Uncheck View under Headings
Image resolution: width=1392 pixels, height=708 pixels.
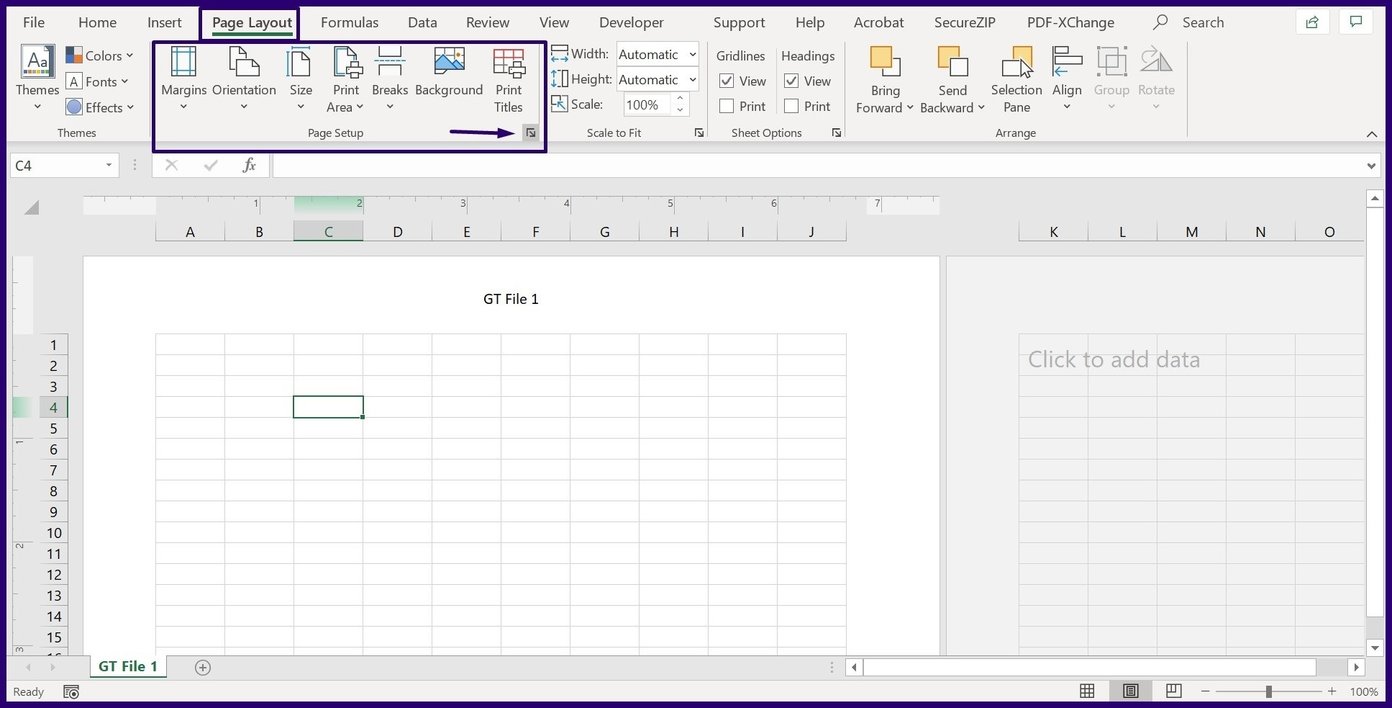792,81
